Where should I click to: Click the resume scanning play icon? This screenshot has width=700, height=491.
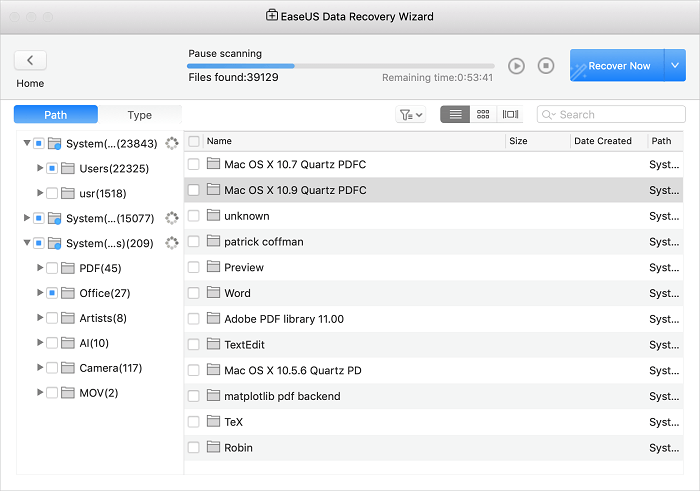tap(516, 66)
